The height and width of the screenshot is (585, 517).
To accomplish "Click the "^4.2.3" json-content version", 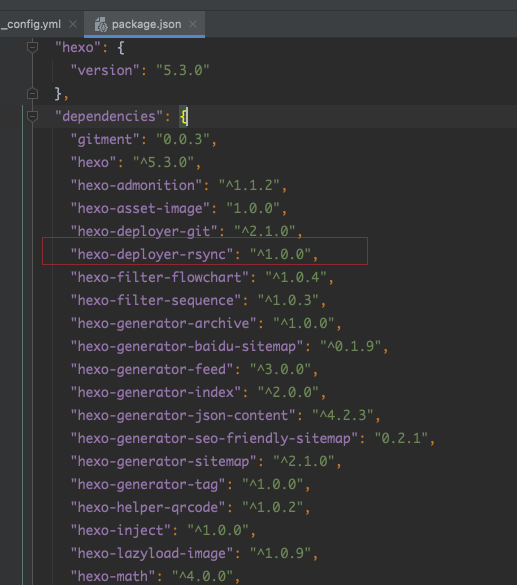I will (x=342, y=415).
